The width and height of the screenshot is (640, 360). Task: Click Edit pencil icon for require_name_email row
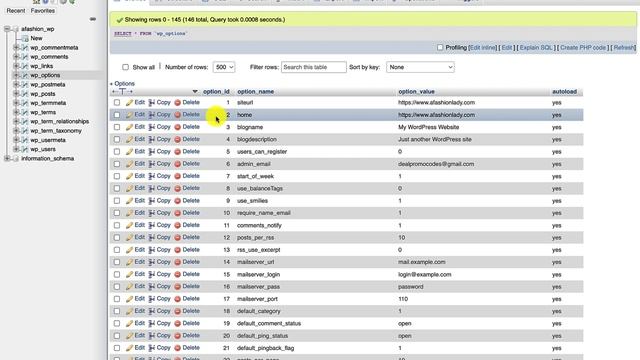(129, 213)
